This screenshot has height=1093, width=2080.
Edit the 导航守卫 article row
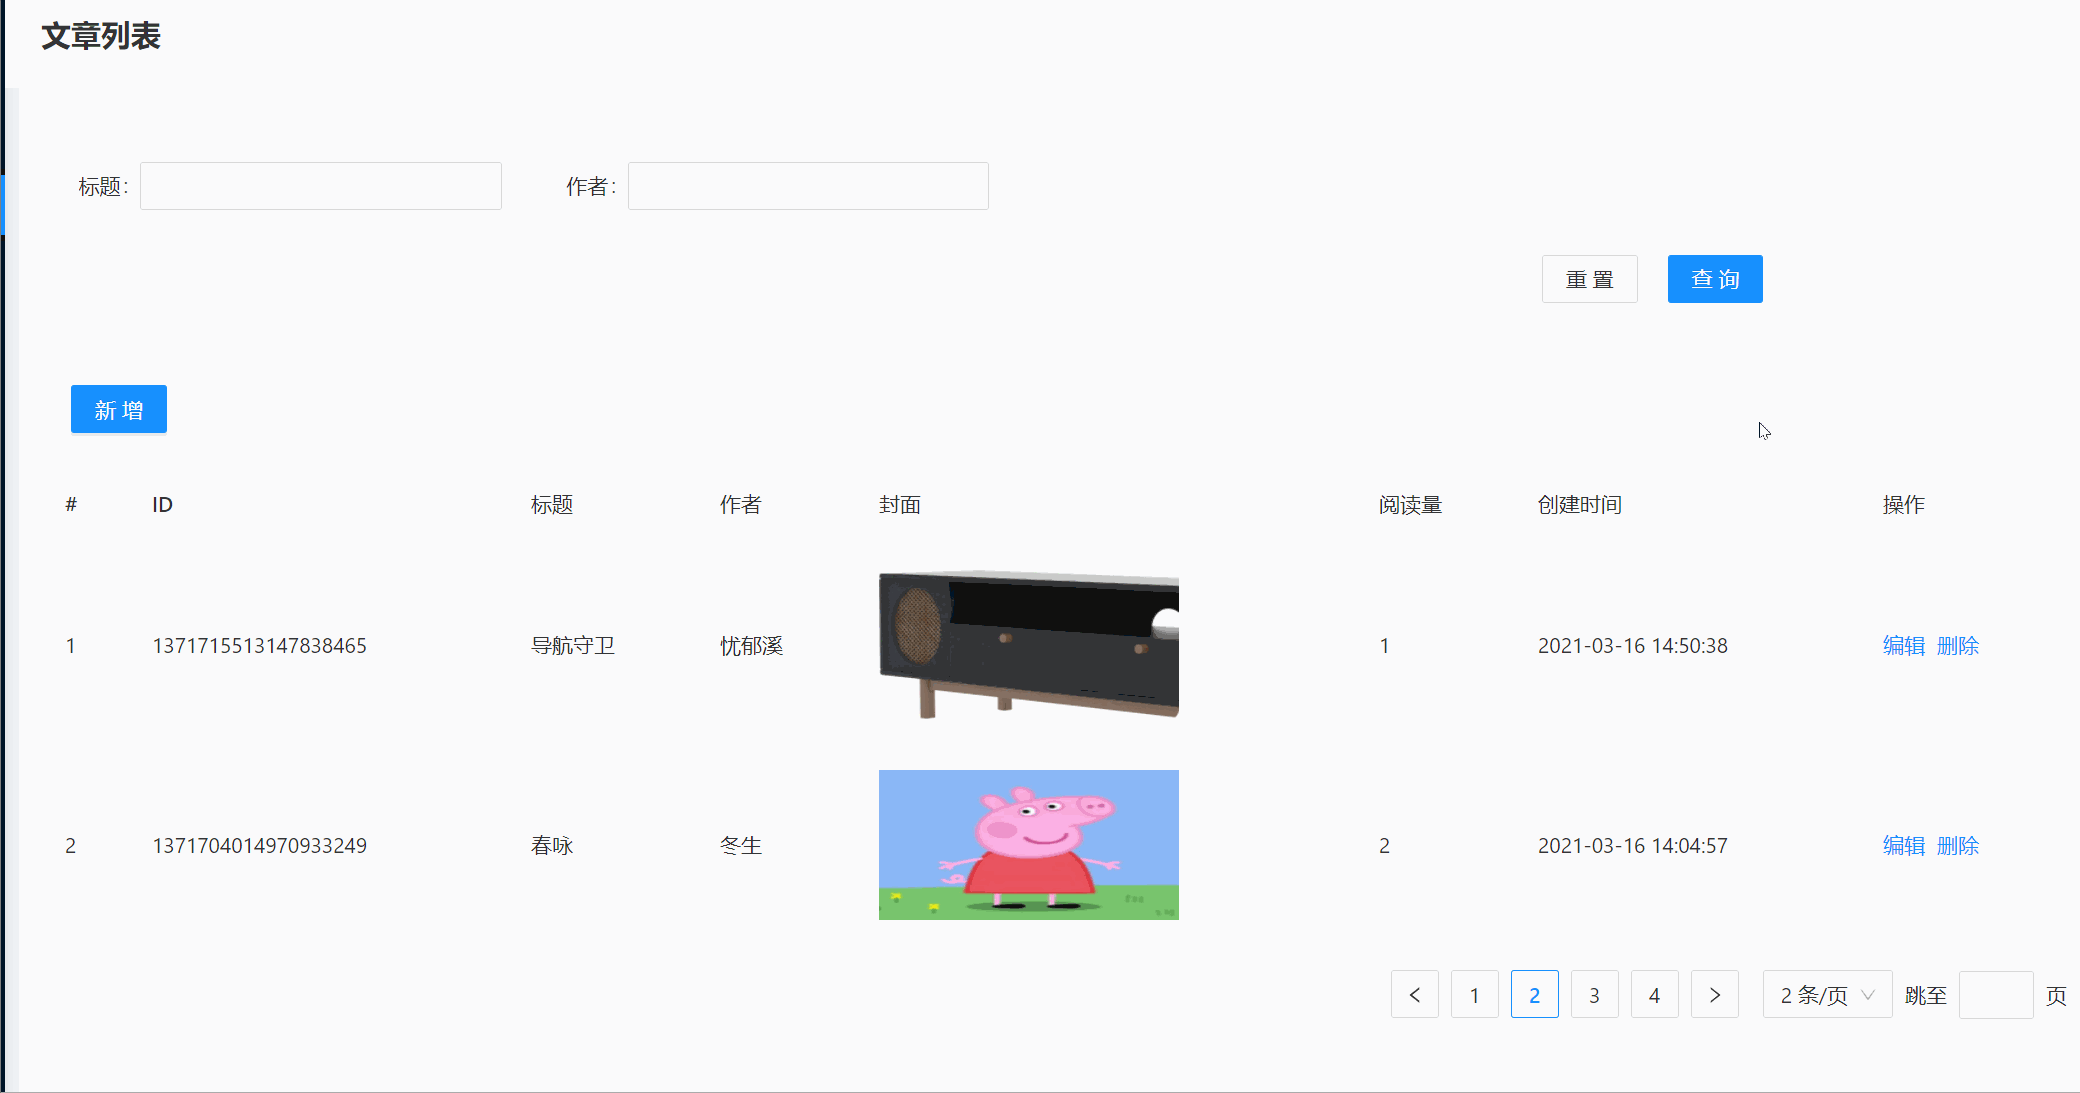coord(1903,646)
